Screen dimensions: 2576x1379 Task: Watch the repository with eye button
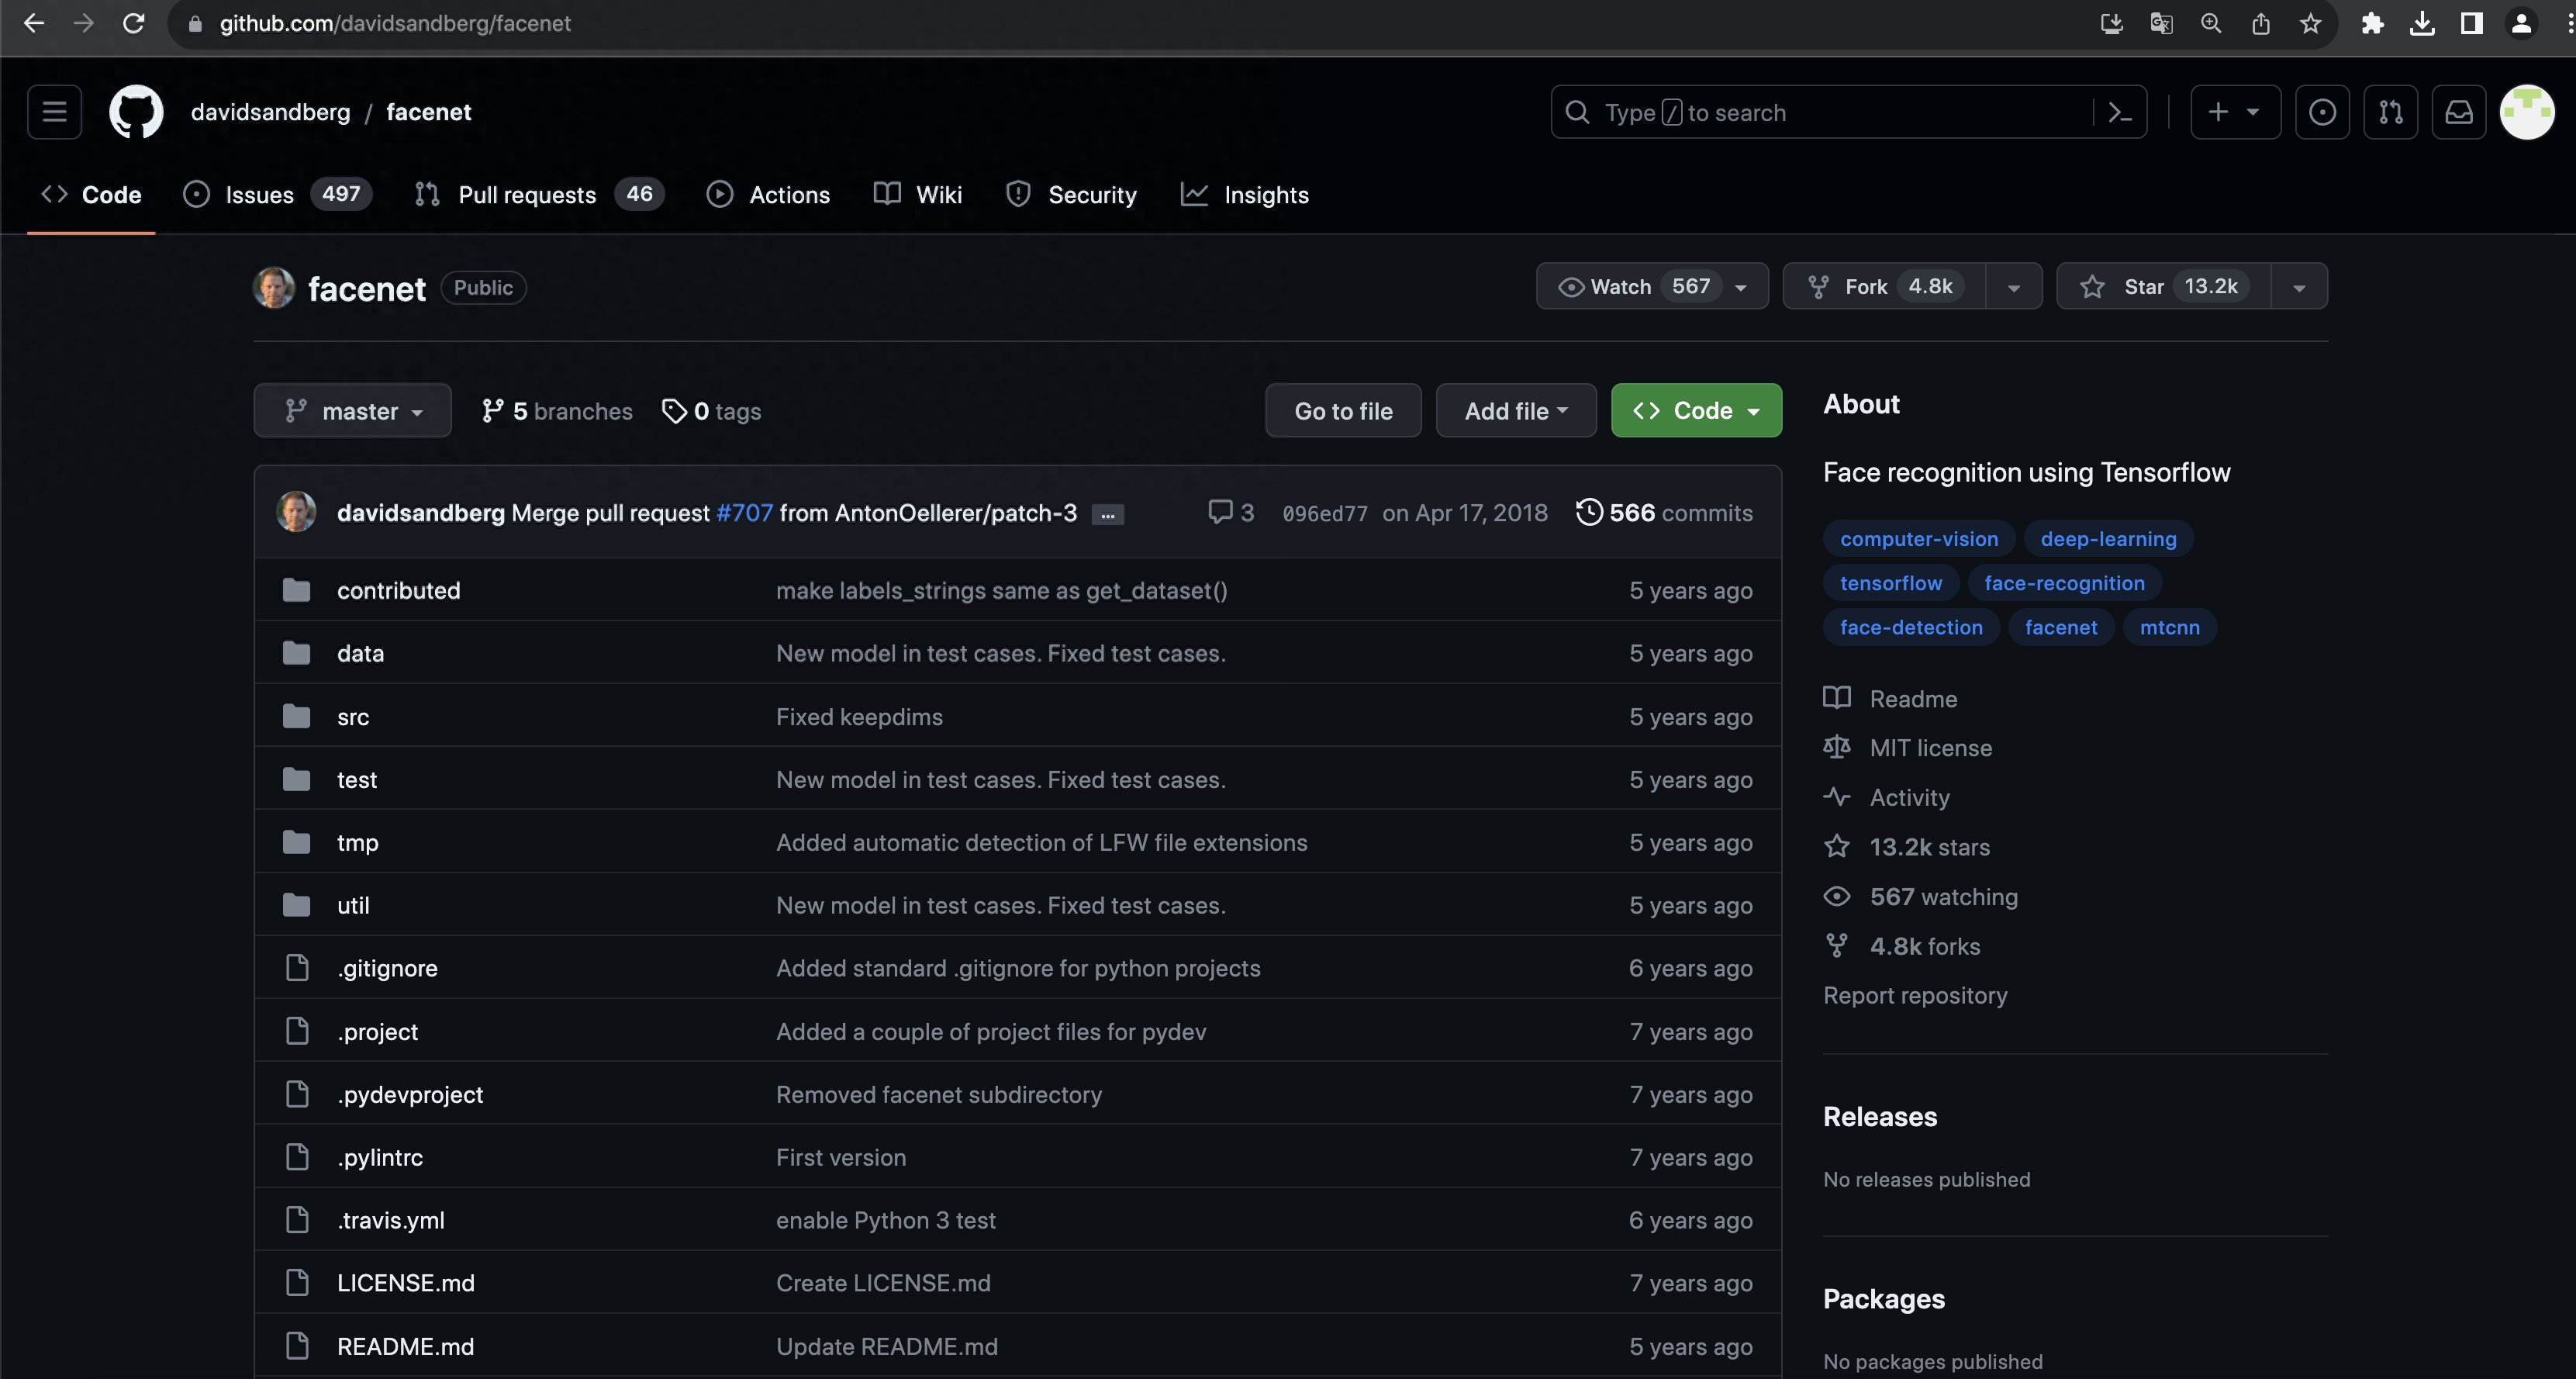coord(1652,286)
